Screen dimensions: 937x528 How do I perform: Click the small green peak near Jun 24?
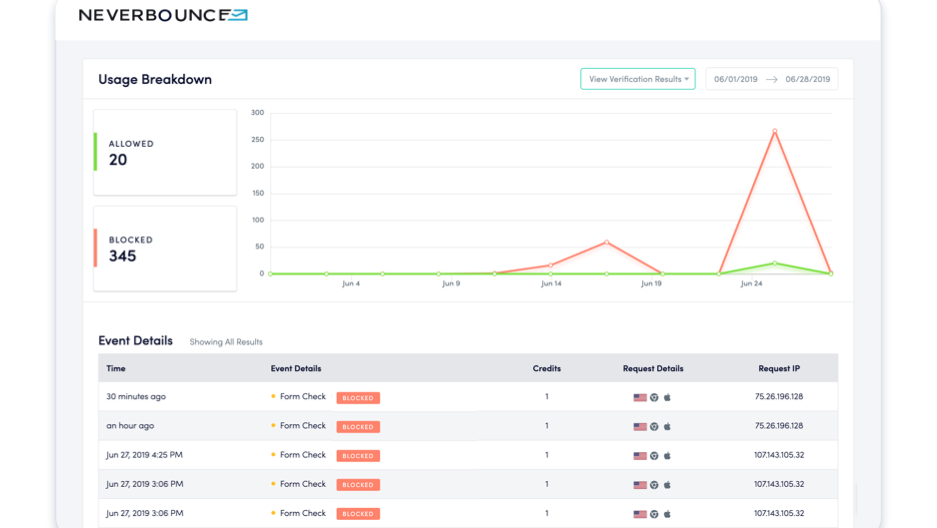point(774,264)
